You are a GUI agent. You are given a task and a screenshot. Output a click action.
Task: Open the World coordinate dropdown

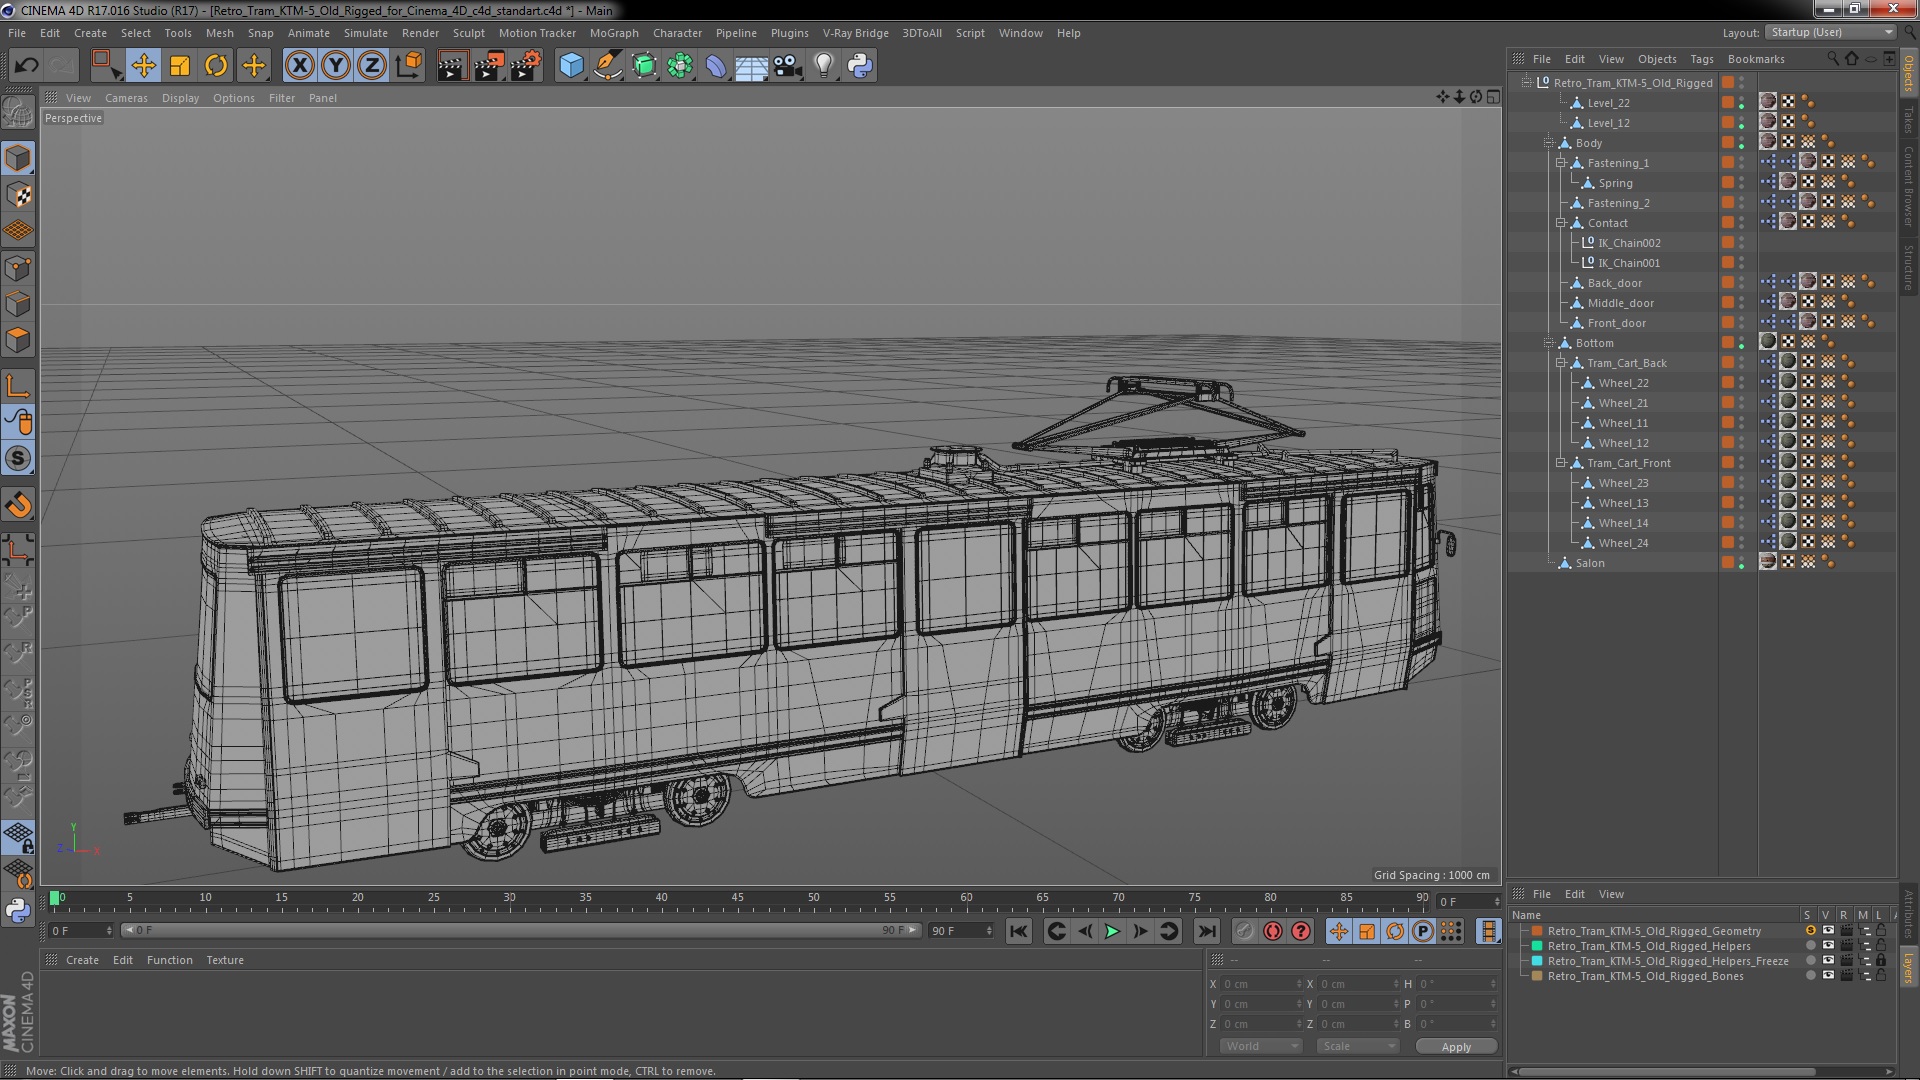coord(1260,1046)
